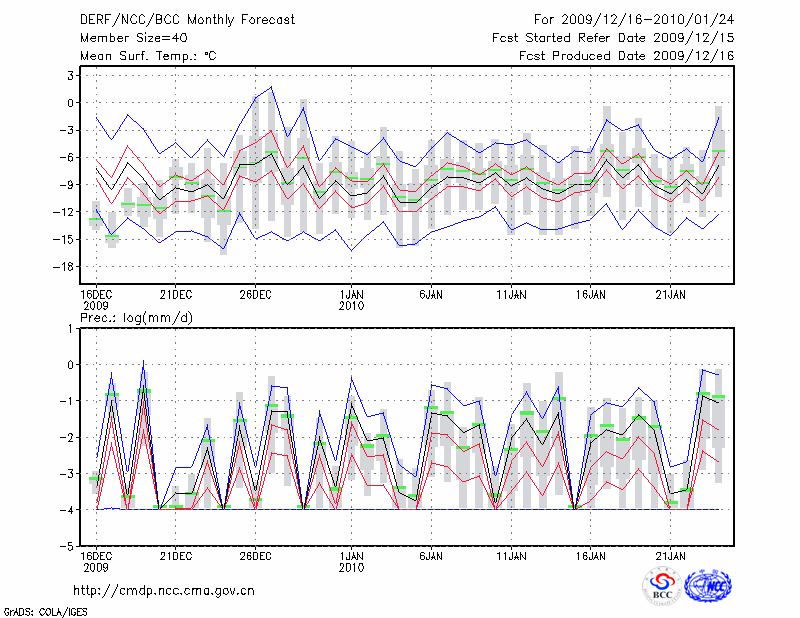
Task: Open the cmdp.ncc.cma.gov.cn URL link
Action: 164,590
